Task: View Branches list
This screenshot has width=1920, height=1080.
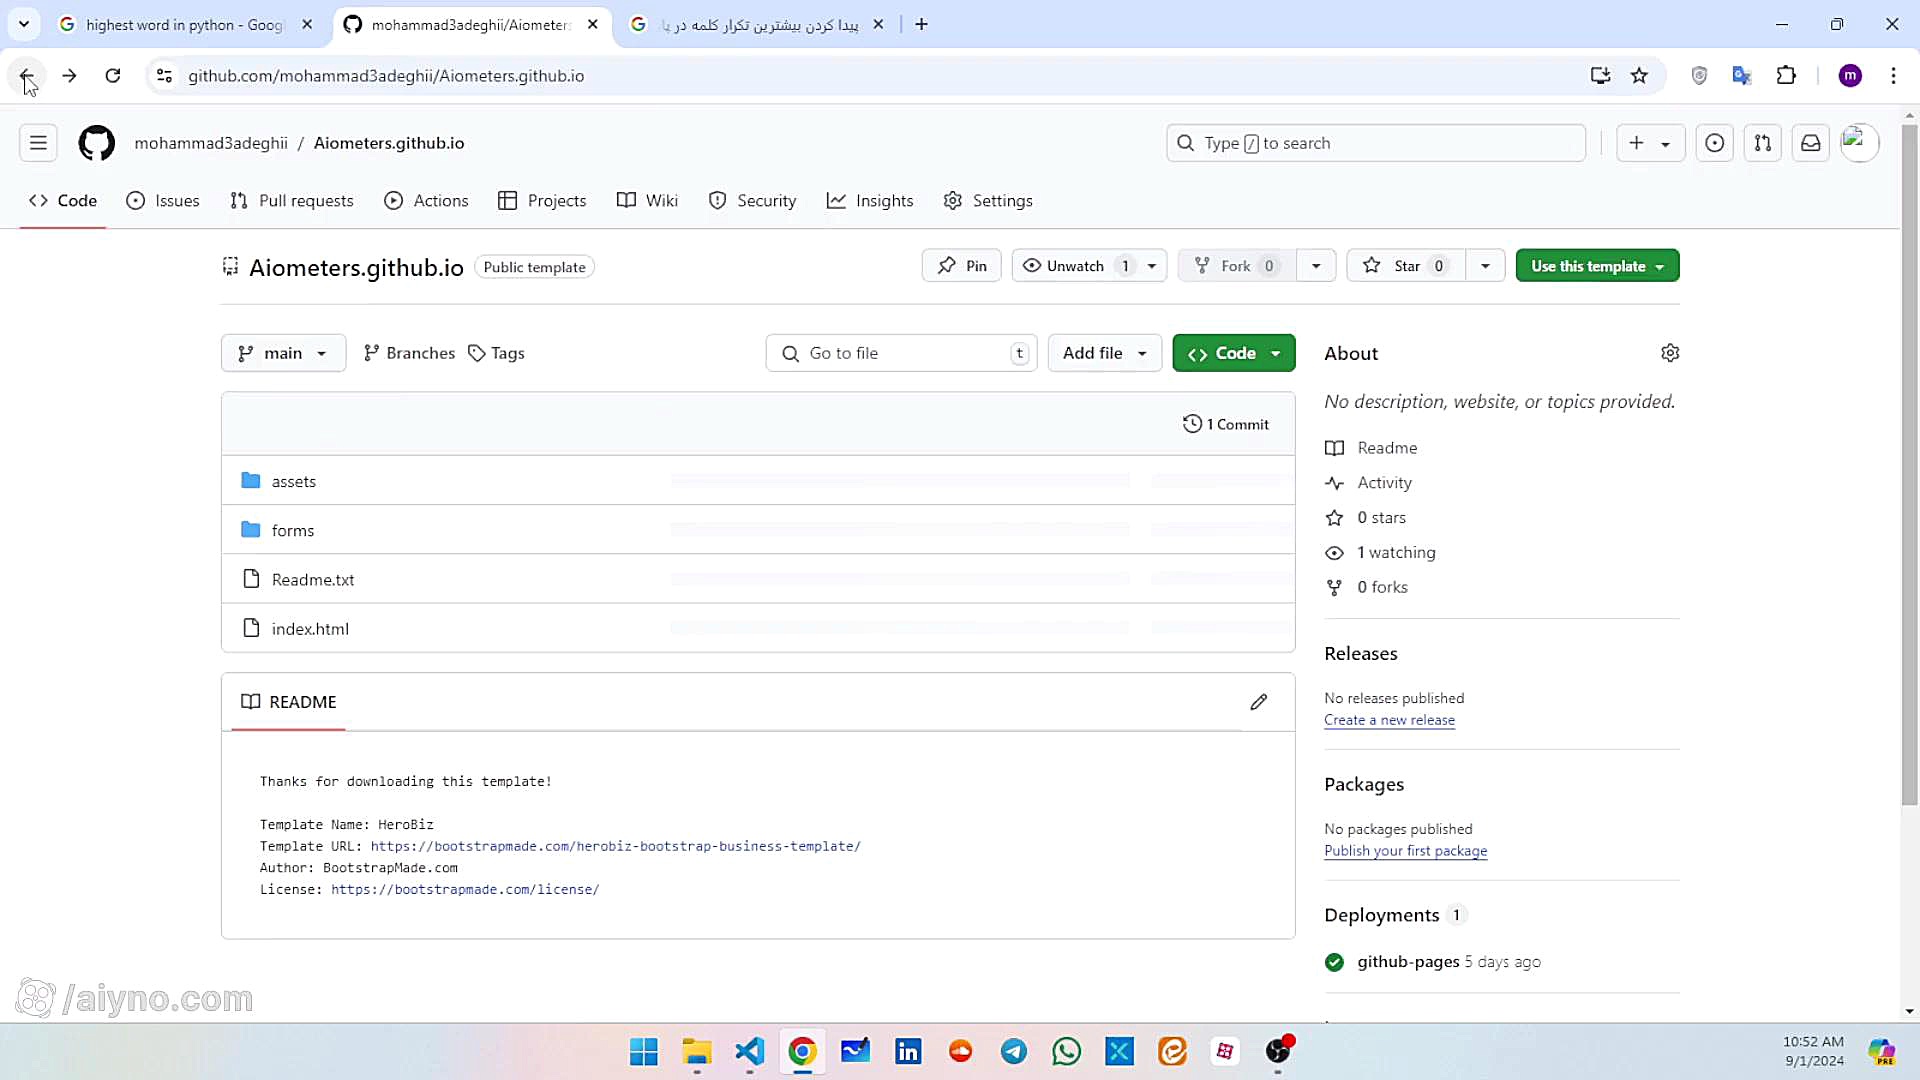Action: [x=409, y=353]
